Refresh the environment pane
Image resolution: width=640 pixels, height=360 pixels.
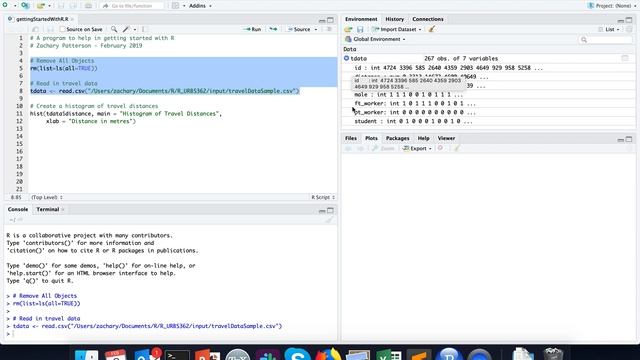629,29
